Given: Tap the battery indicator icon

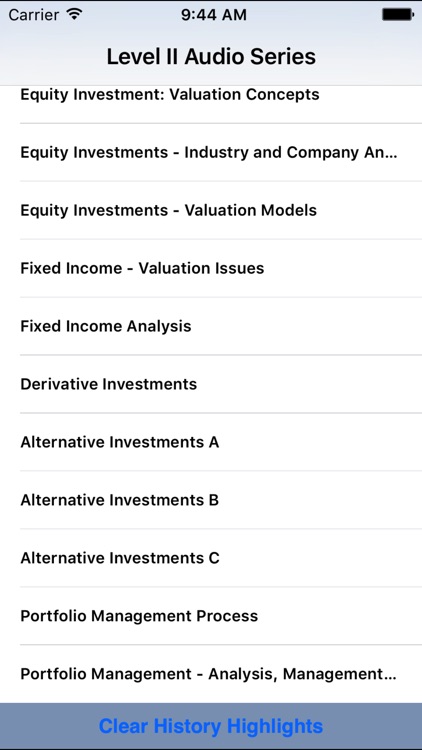Looking at the screenshot, I should 398,15.
